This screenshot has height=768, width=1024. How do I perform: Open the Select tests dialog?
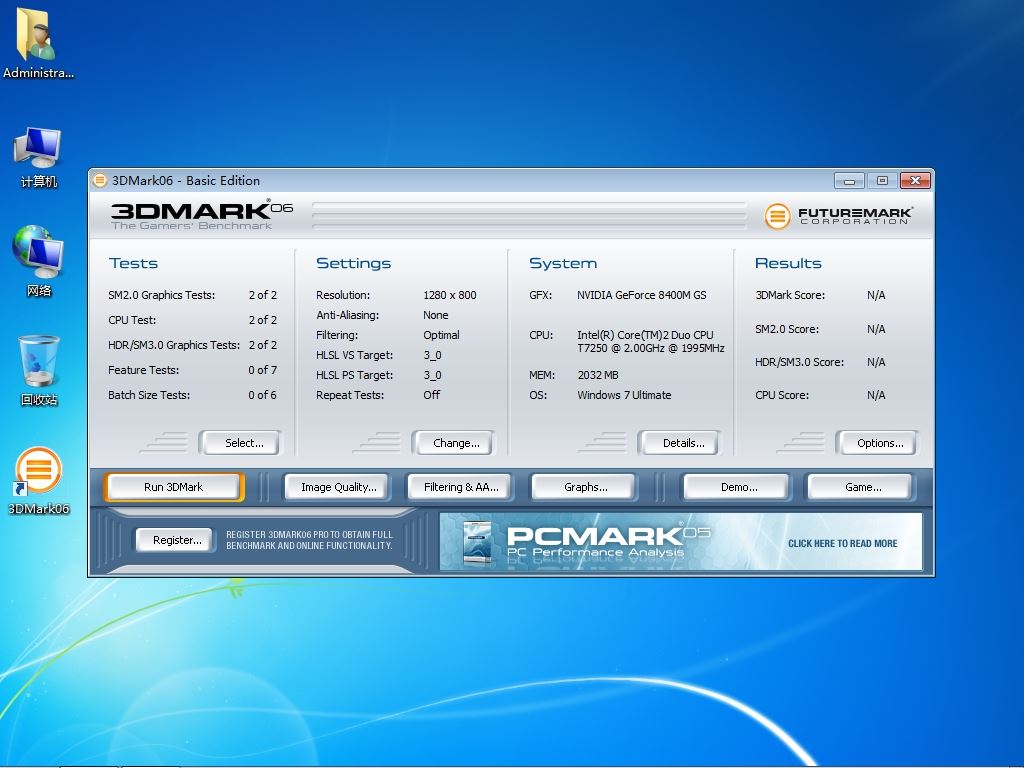241,443
